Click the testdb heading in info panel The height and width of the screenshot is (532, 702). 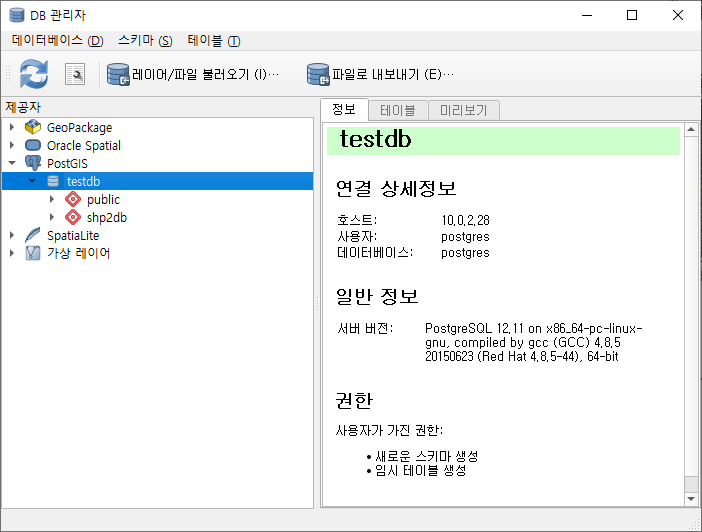pyautogui.click(x=375, y=139)
